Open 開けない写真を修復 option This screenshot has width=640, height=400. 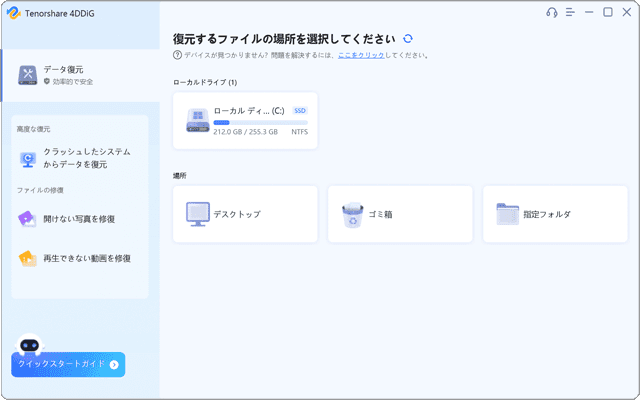[x=80, y=219]
